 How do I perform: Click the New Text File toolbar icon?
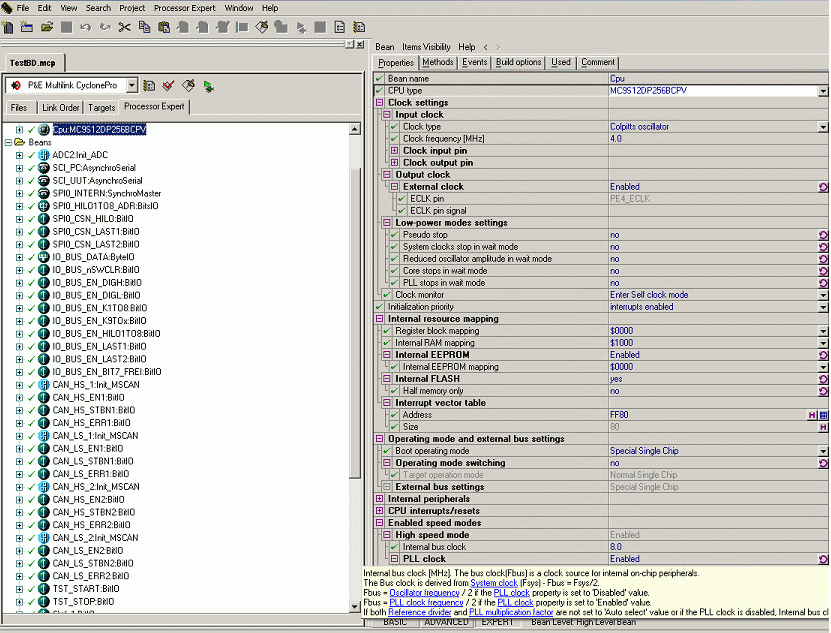point(7,28)
